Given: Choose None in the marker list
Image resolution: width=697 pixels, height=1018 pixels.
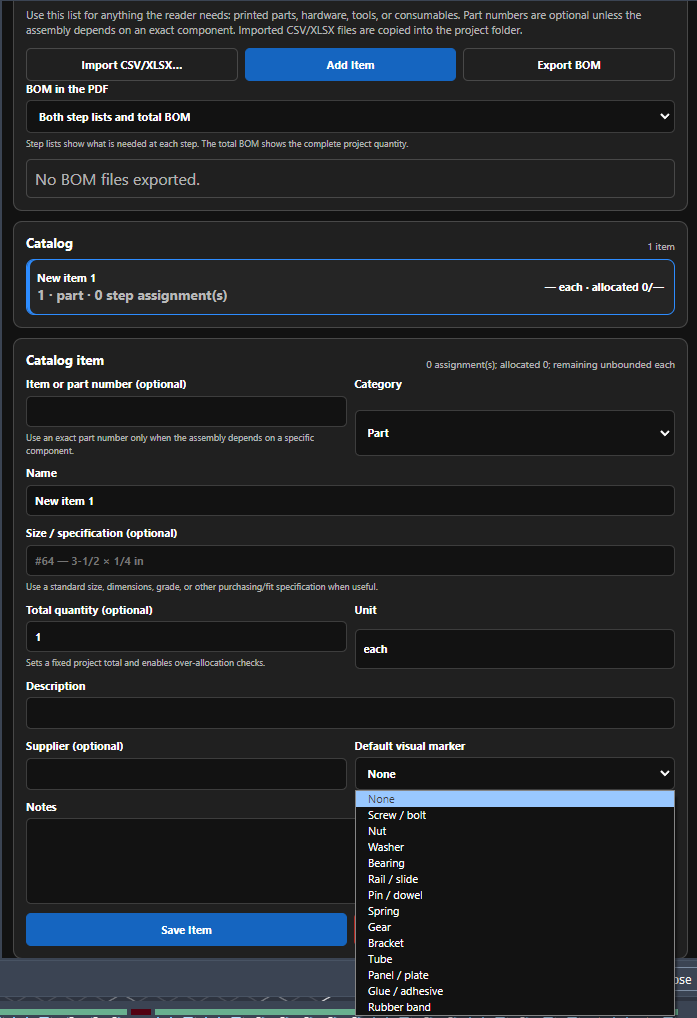Looking at the screenshot, I should point(515,799).
